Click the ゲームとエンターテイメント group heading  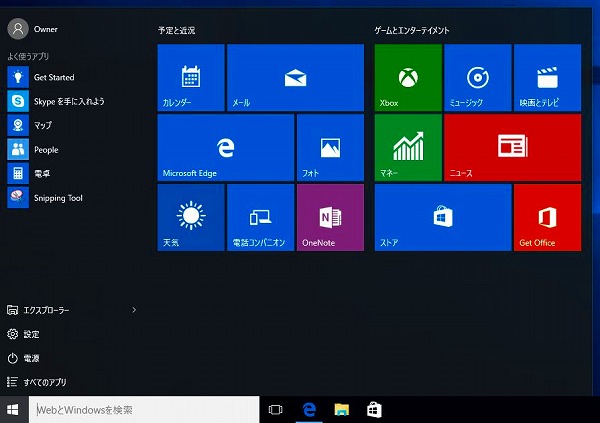point(412,30)
